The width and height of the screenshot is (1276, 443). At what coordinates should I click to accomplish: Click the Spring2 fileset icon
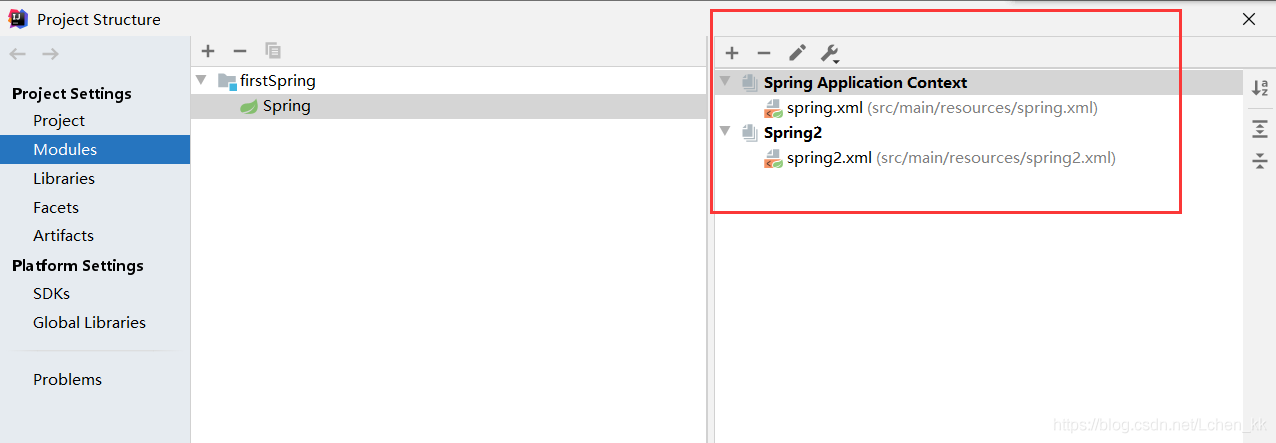coord(750,133)
